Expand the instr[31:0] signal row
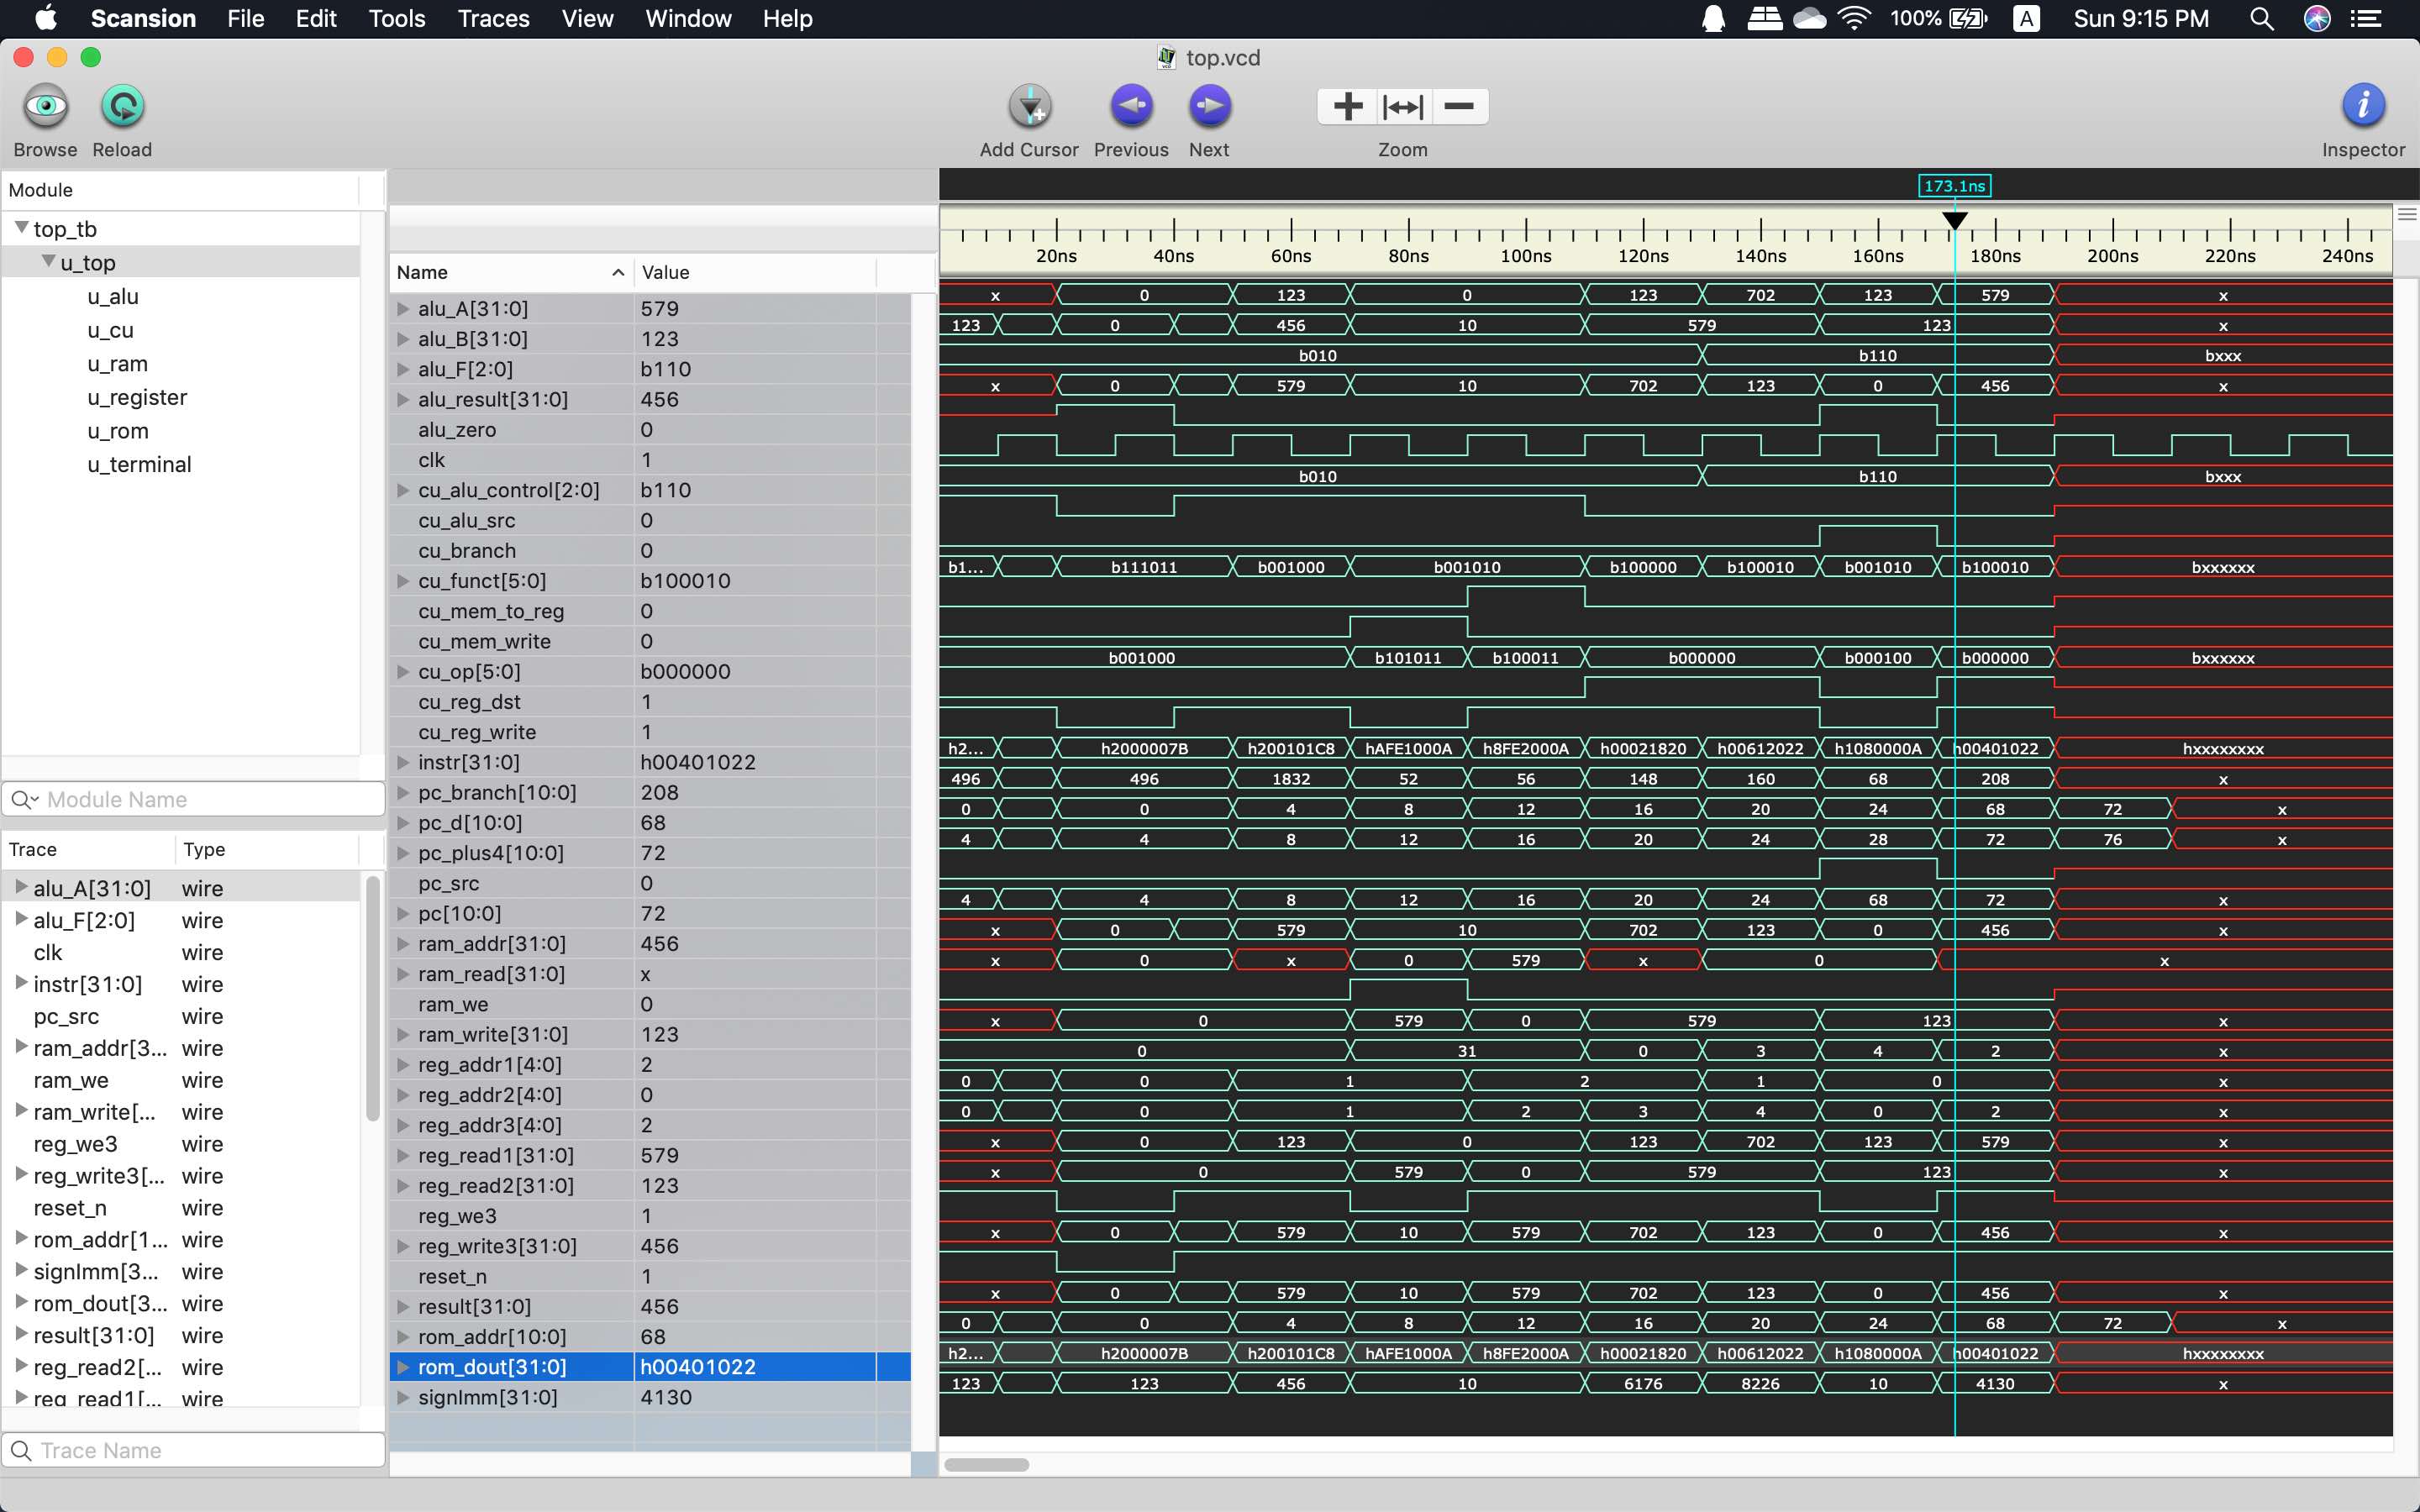 [x=403, y=763]
